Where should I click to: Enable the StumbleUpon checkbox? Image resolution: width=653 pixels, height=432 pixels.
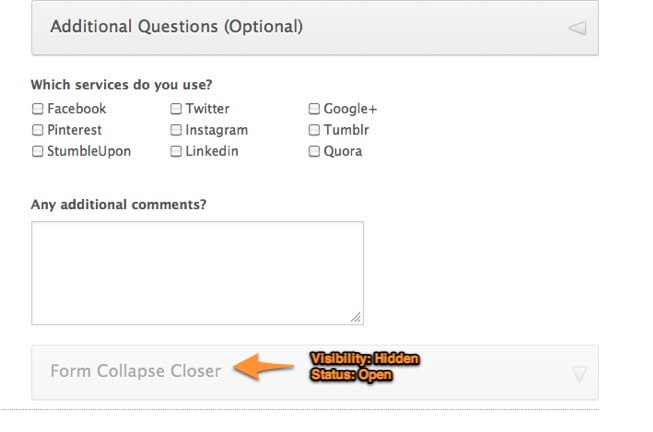(38, 152)
